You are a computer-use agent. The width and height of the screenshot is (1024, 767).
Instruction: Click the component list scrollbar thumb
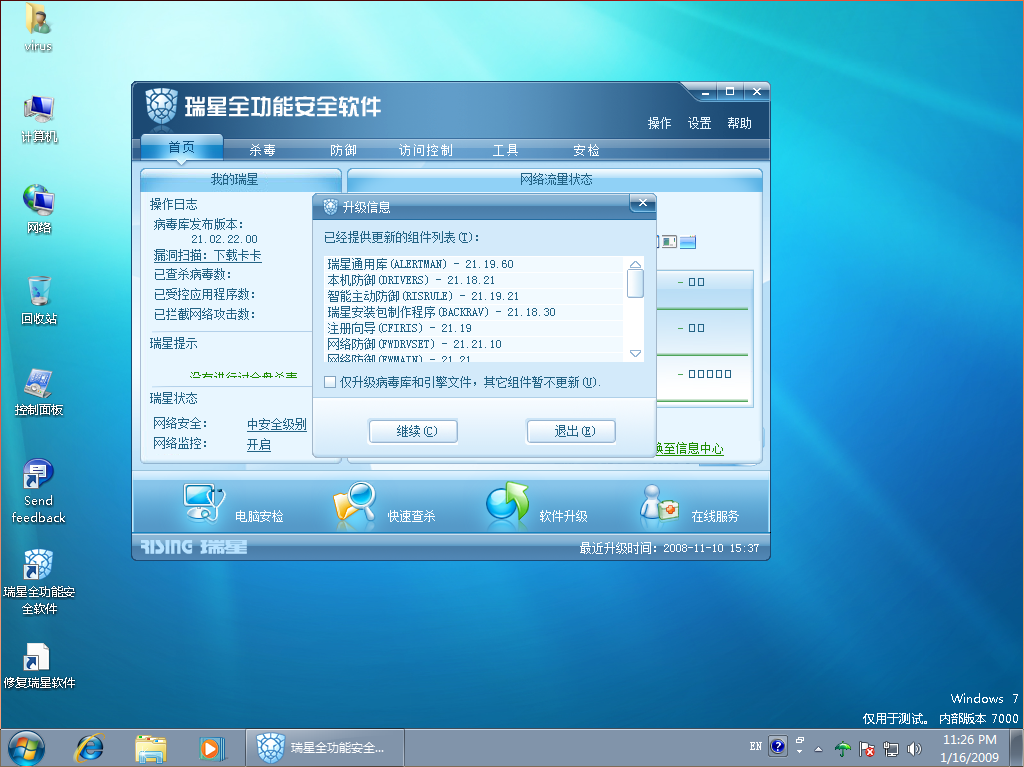click(x=635, y=283)
